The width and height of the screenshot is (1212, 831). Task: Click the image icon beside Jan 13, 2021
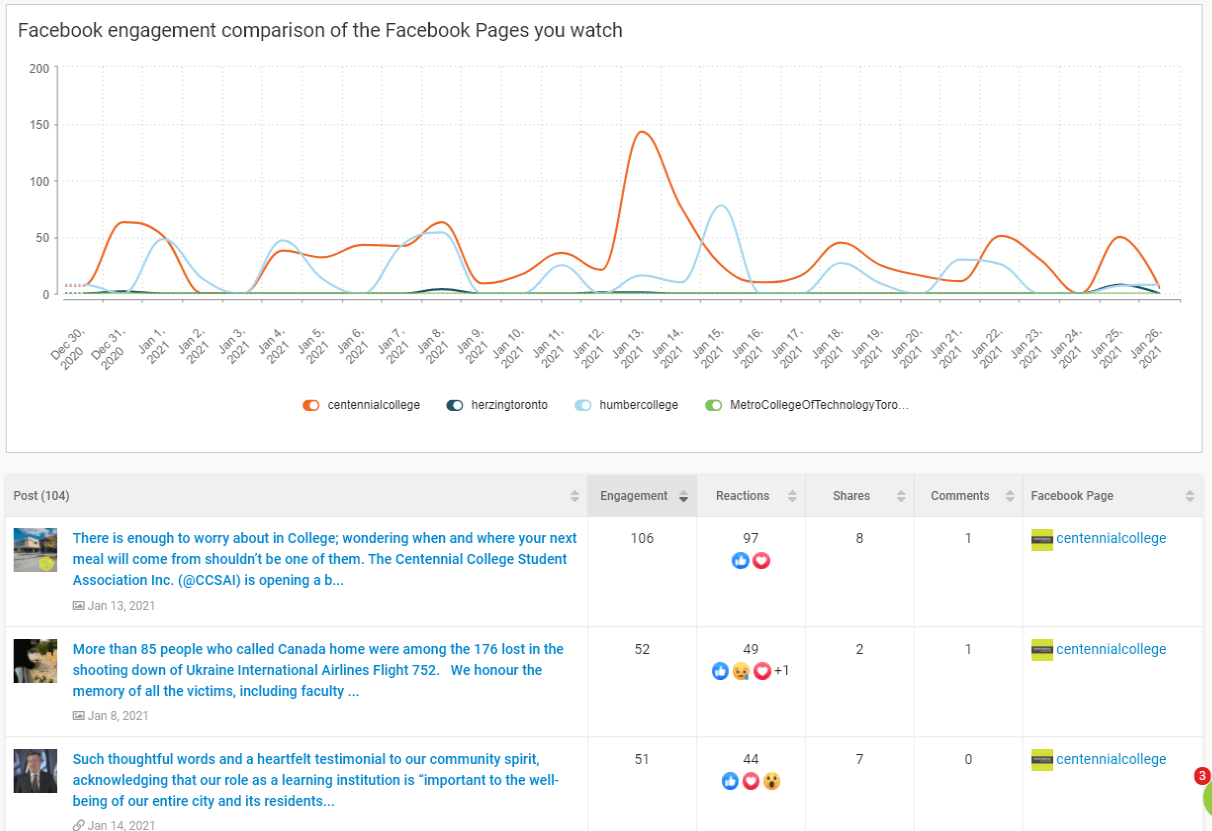point(78,606)
